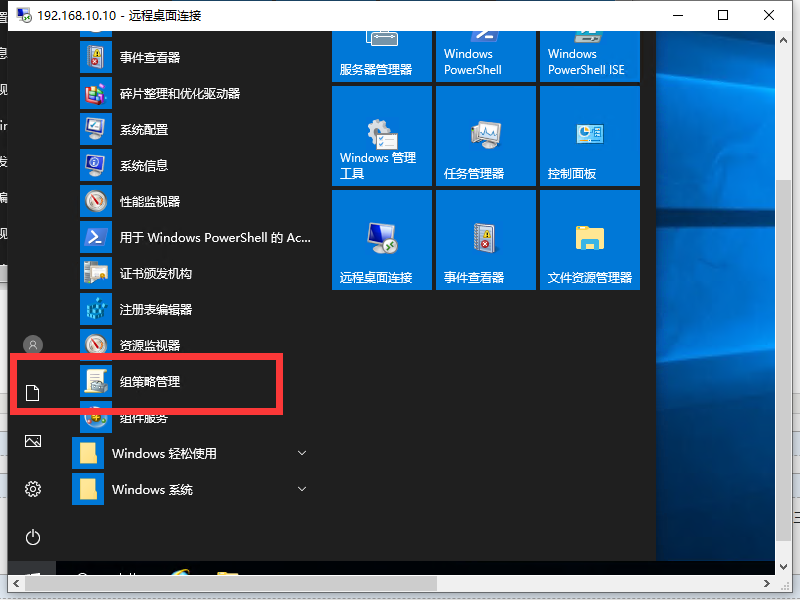Launch the Remote Desktop Connection (远程桌面连接) tile

(382, 240)
